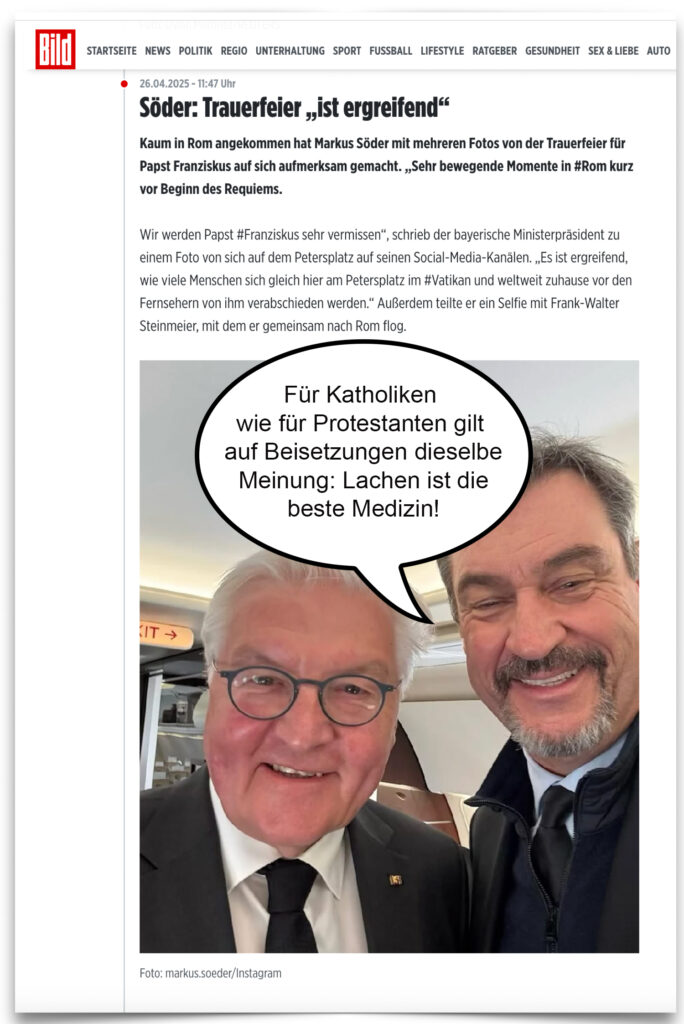The image size is (684, 1024).
Task: Click the headline Söder: Trauerfeier „ist ergreifend“
Action: pyautogui.click(x=295, y=108)
